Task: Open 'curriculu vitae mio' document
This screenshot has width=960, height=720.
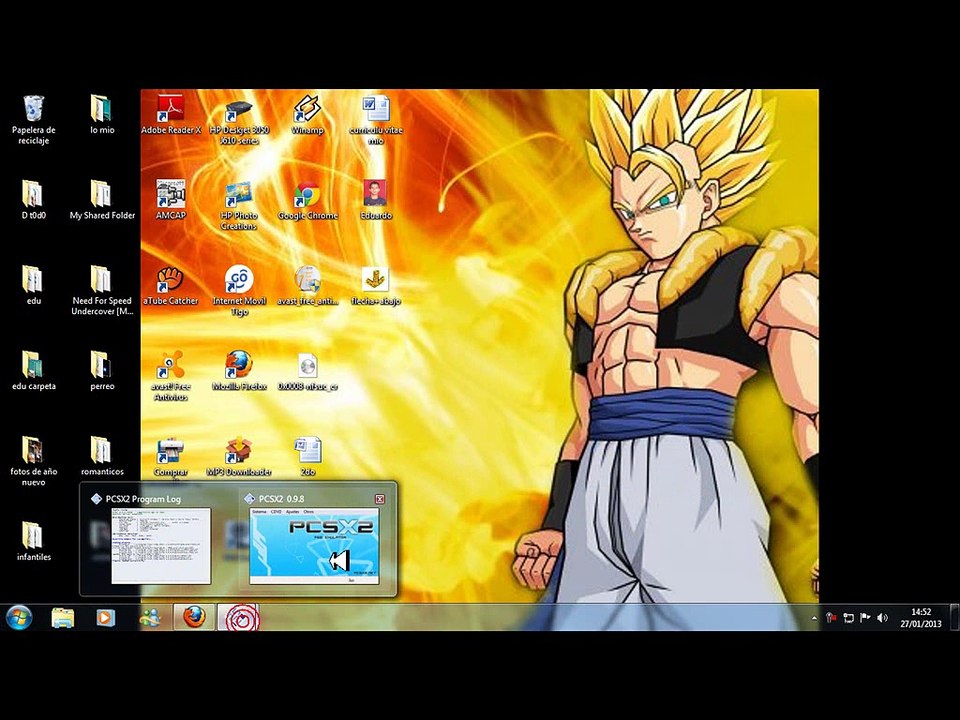Action: point(375,109)
